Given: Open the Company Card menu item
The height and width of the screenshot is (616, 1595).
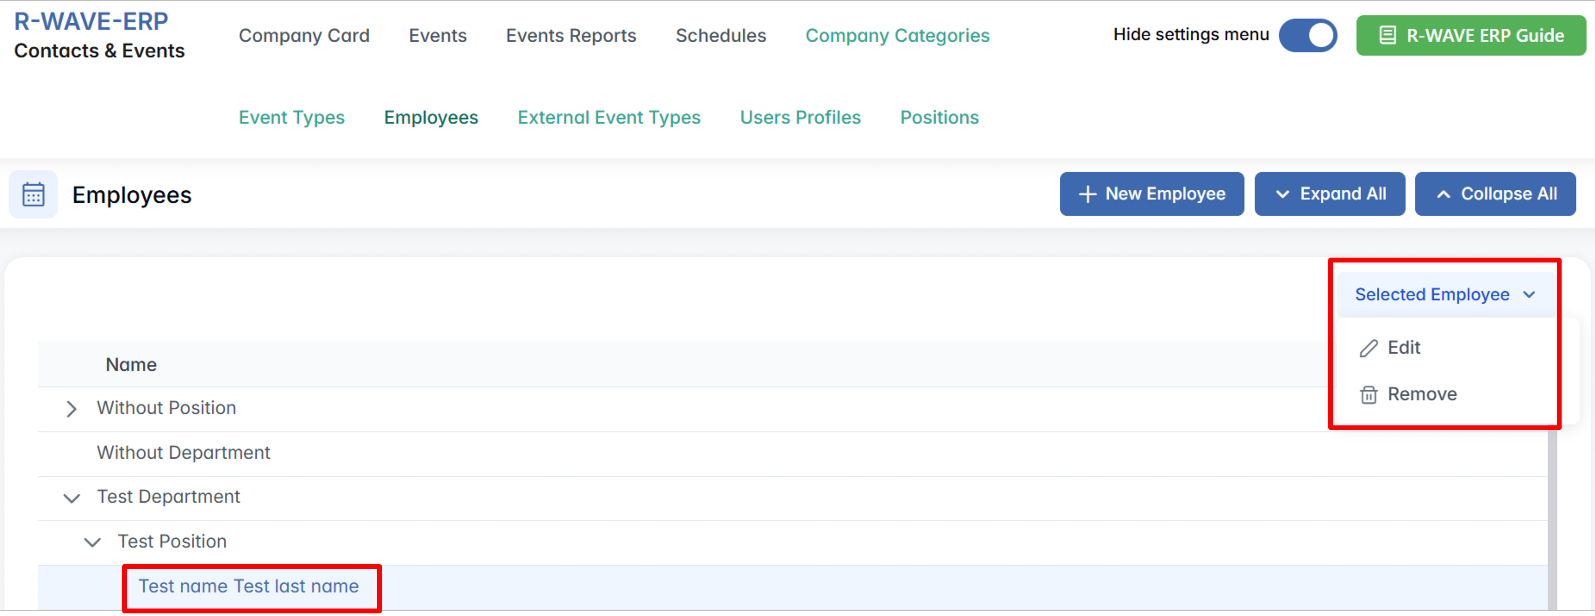Looking at the screenshot, I should (304, 36).
